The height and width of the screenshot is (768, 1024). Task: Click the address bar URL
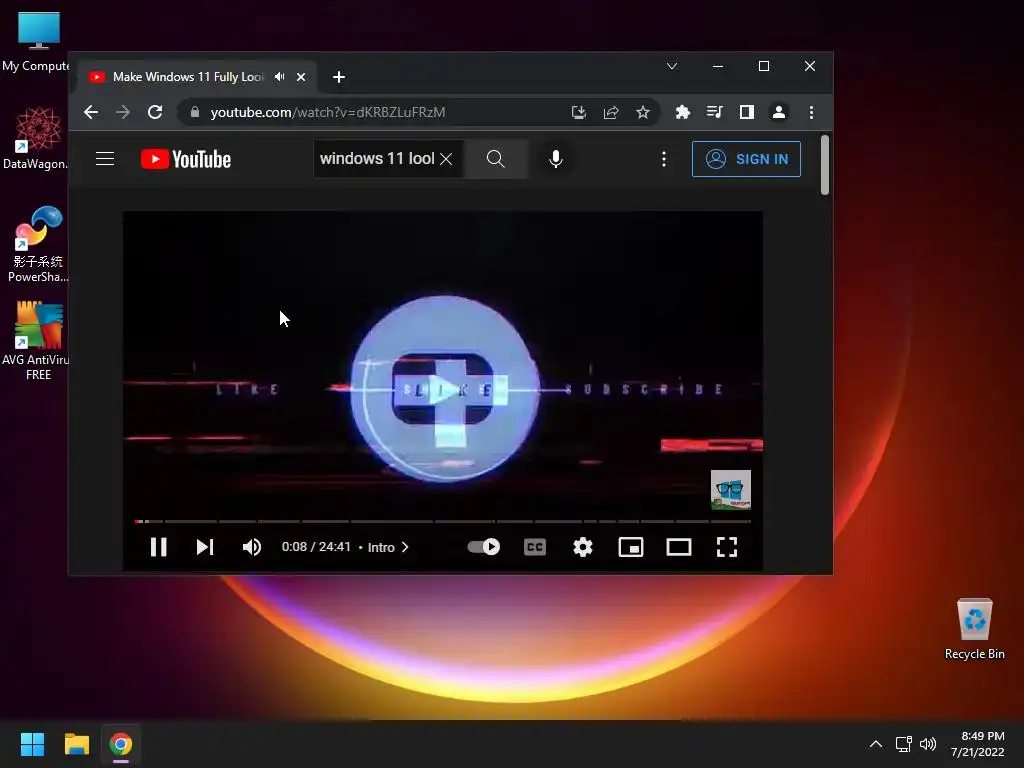pos(328,112)
